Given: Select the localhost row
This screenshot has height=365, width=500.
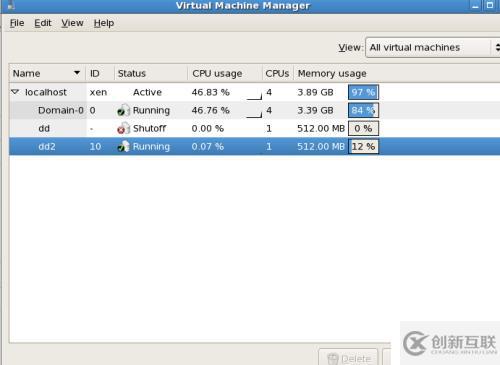Looking at the screenshot, I should 254,92.
